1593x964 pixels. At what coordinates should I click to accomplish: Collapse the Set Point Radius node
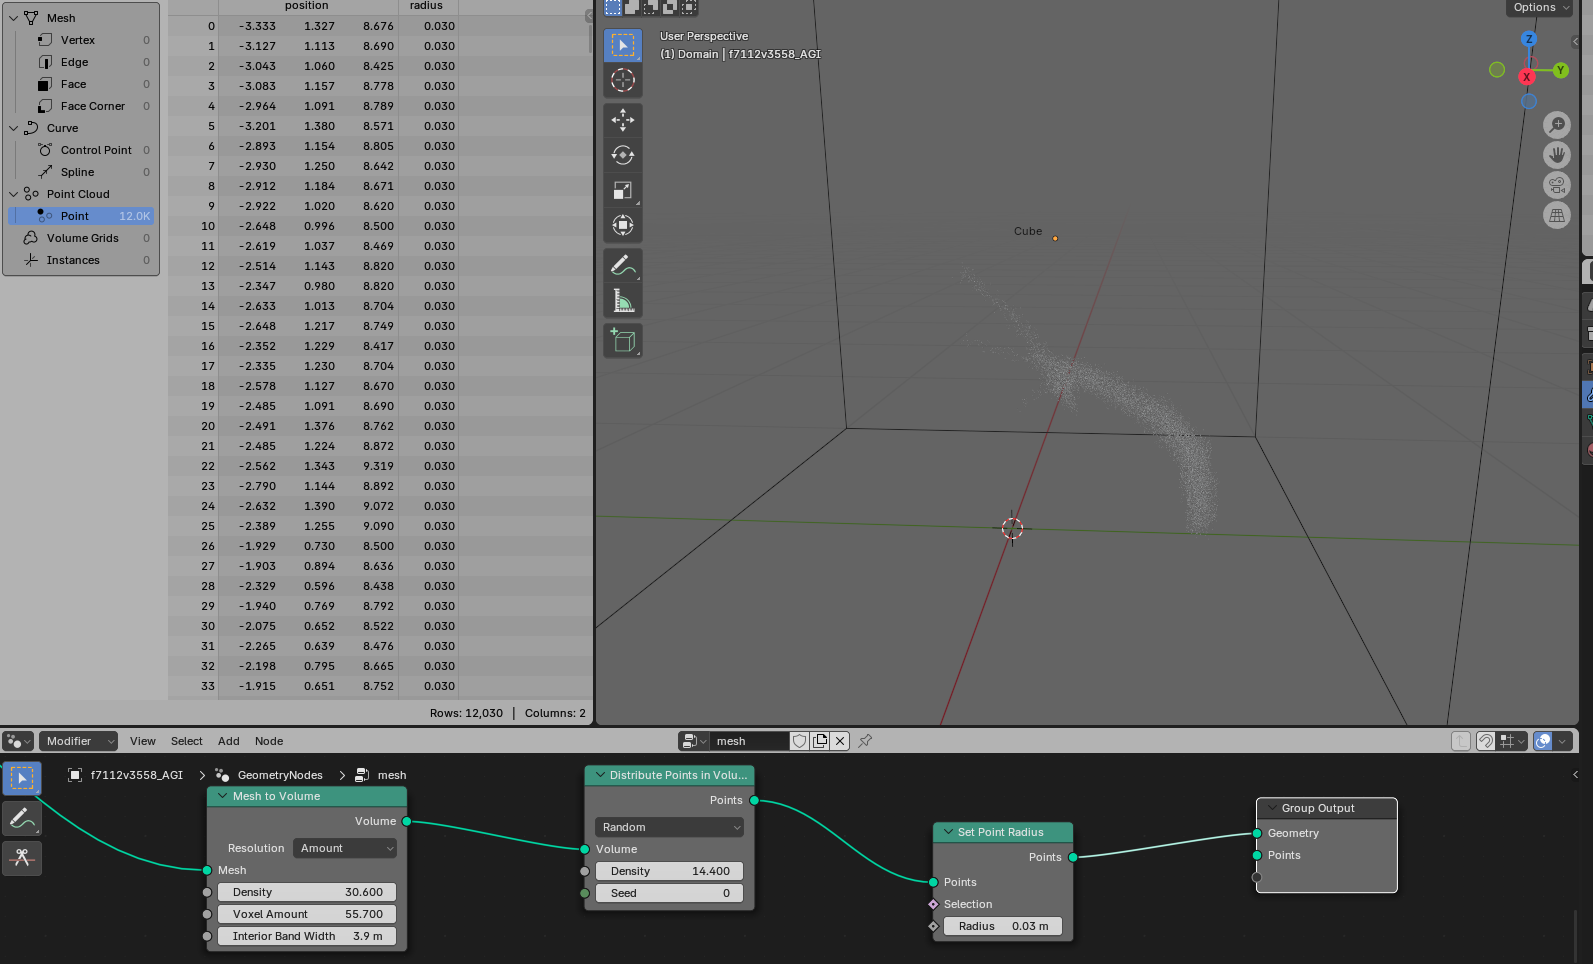[x=948, y=832]
